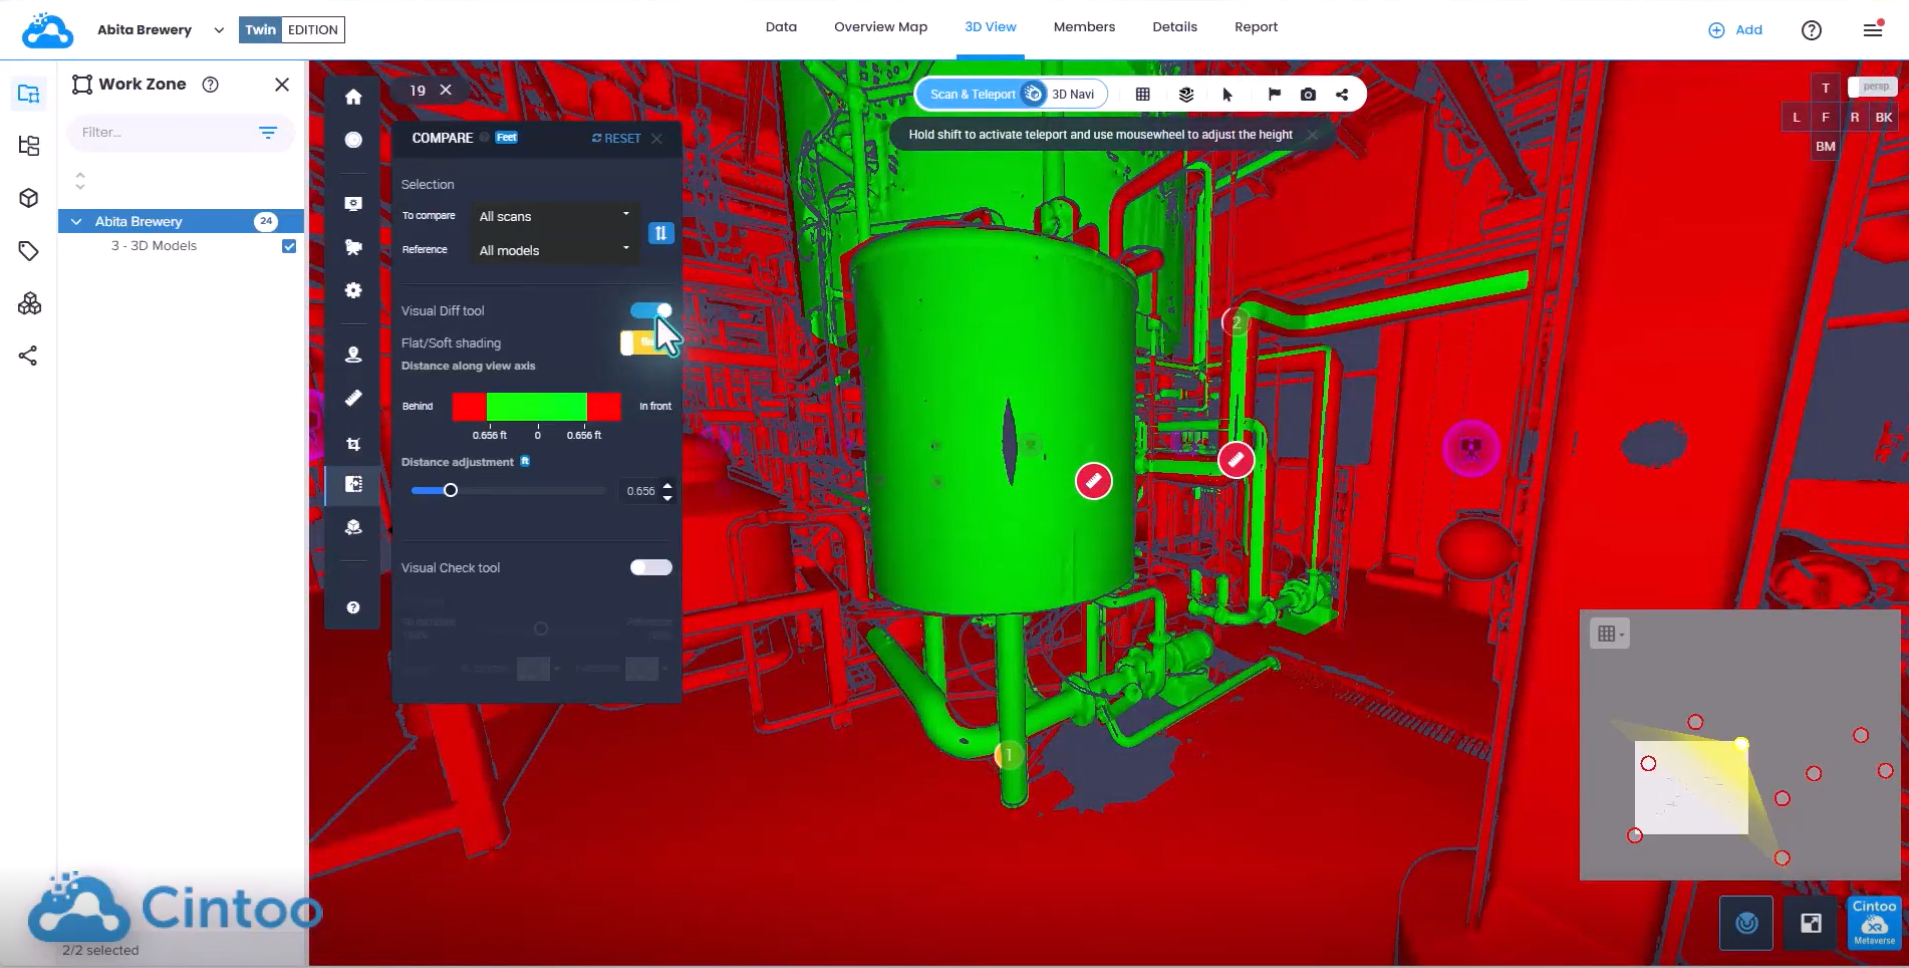Take a screenshot with the camera icon
The width and height of the screenshot is (1909, 968).
pyautogui.click(x=1308, y=94)
